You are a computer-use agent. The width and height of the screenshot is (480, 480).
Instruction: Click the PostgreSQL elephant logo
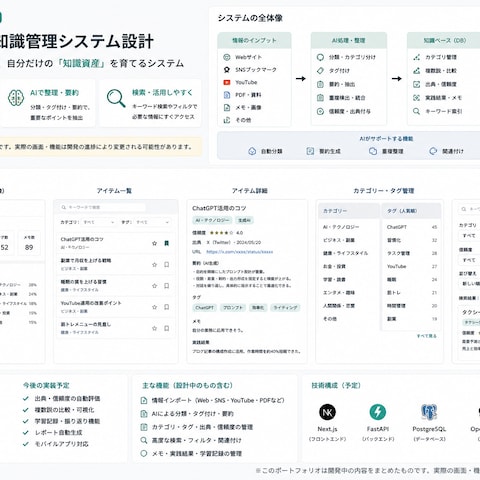429,412
